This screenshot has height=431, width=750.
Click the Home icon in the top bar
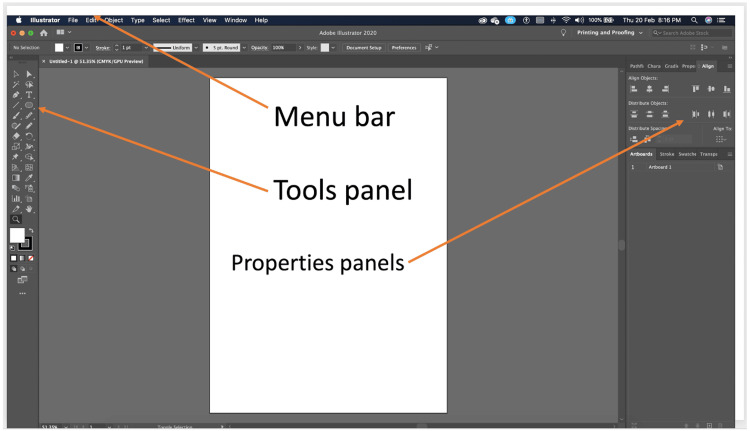point(44,33)
